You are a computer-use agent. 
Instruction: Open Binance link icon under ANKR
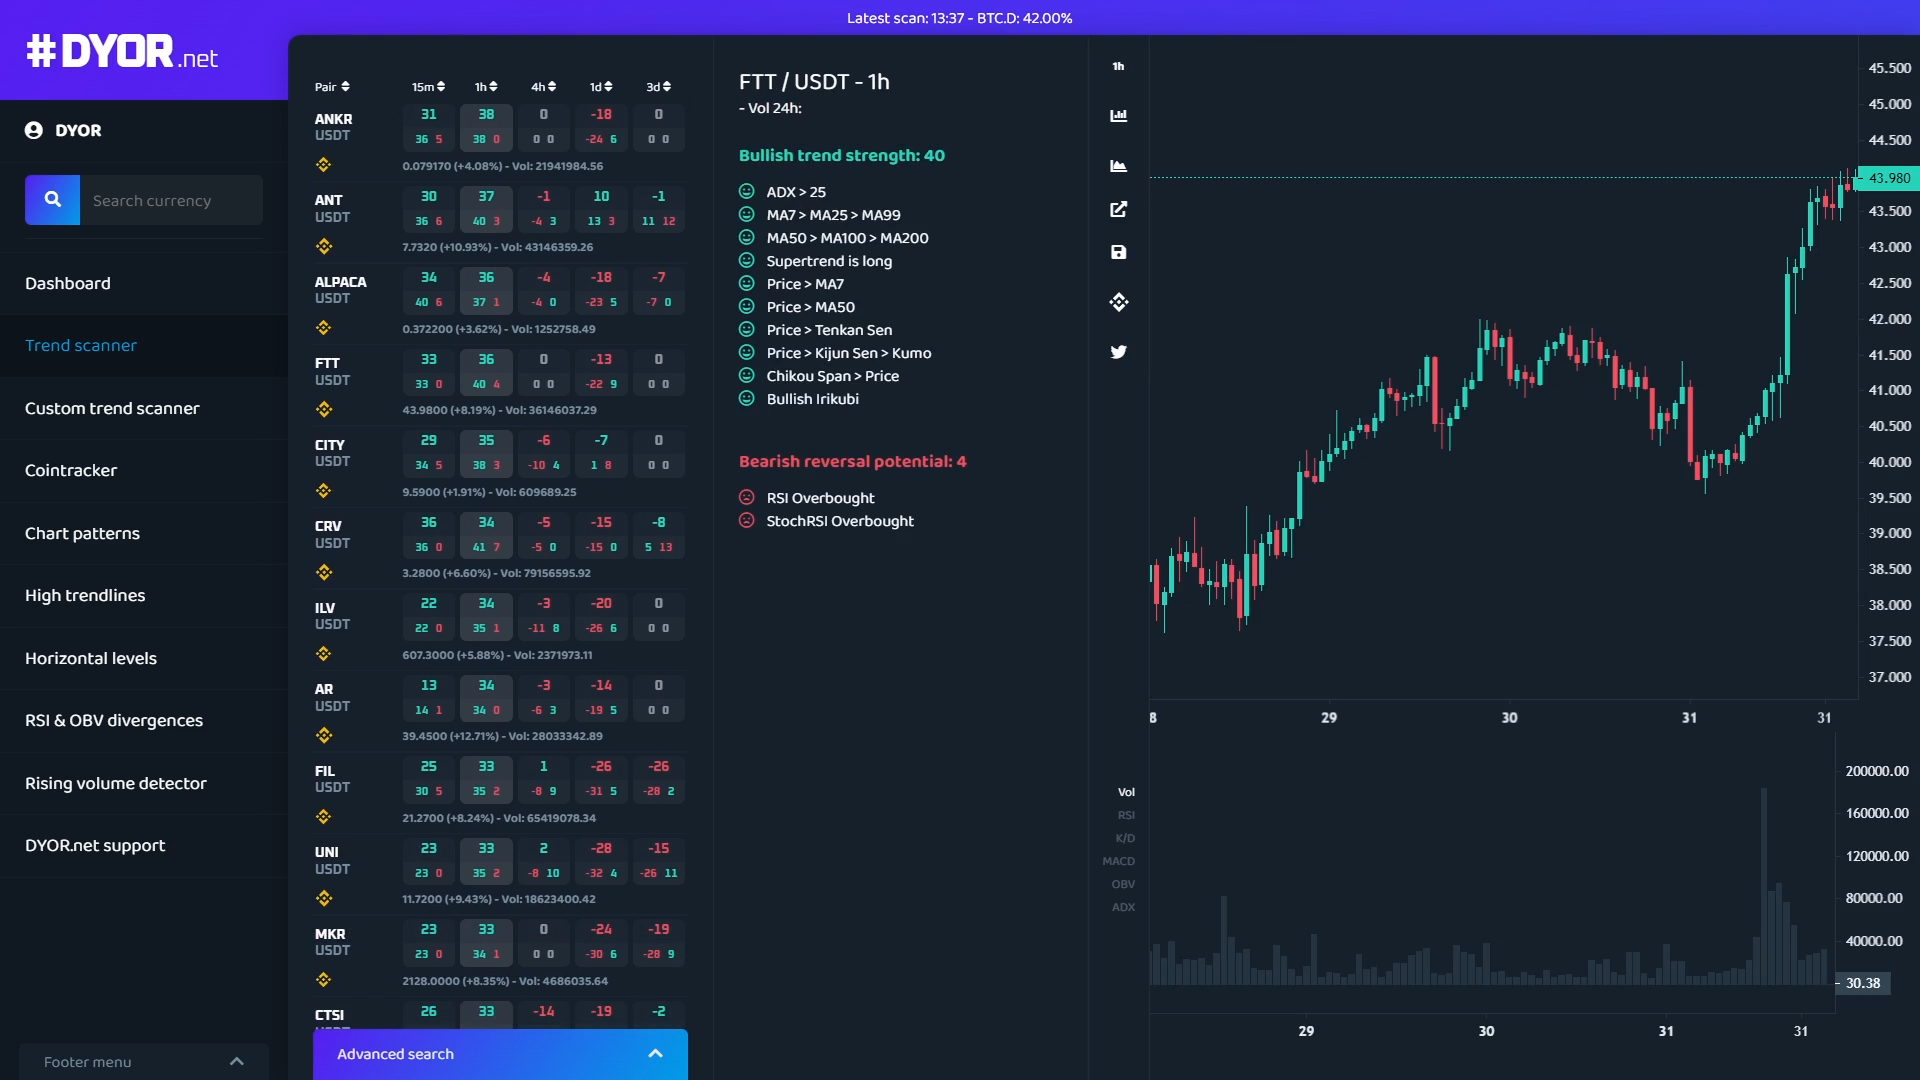tap(323, 165)
